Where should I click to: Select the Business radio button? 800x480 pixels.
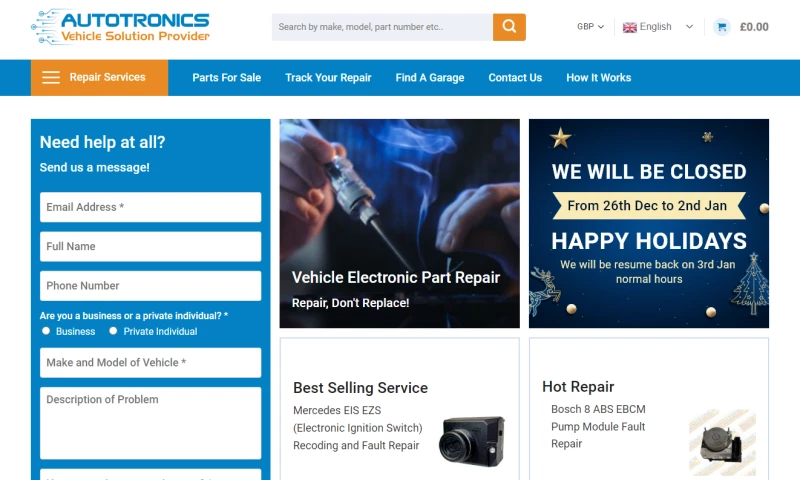[x=46, y=331]
